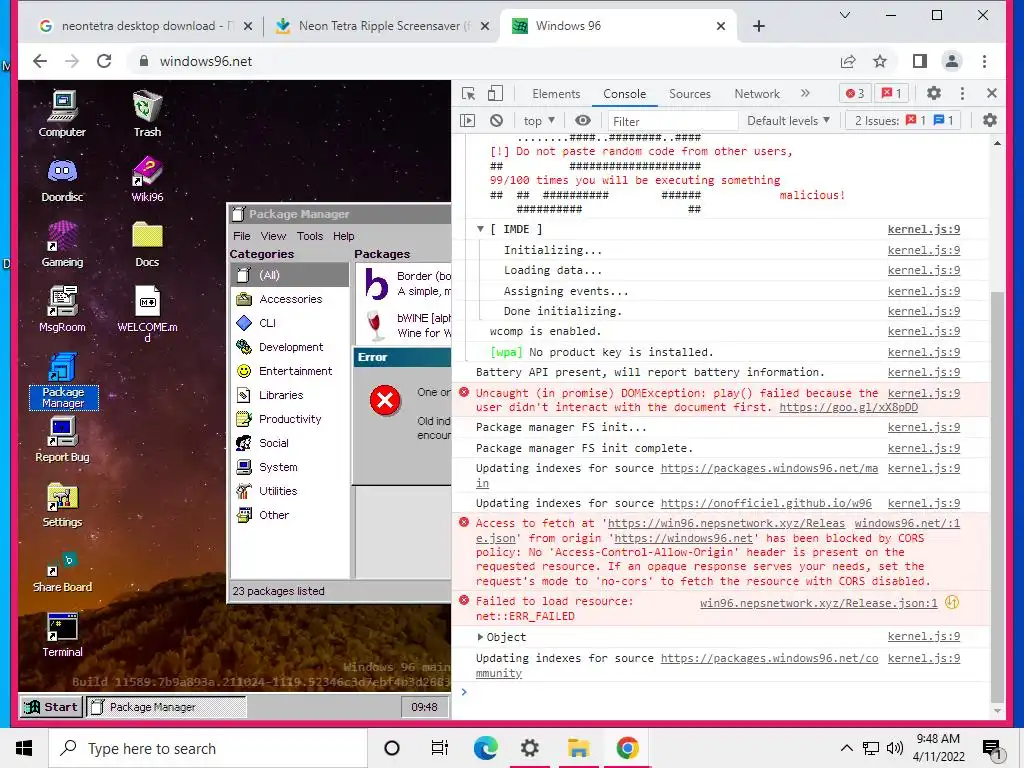Open the Terminal desktop icon
The image size is (1024, 768).
click(x=62, y=635)
